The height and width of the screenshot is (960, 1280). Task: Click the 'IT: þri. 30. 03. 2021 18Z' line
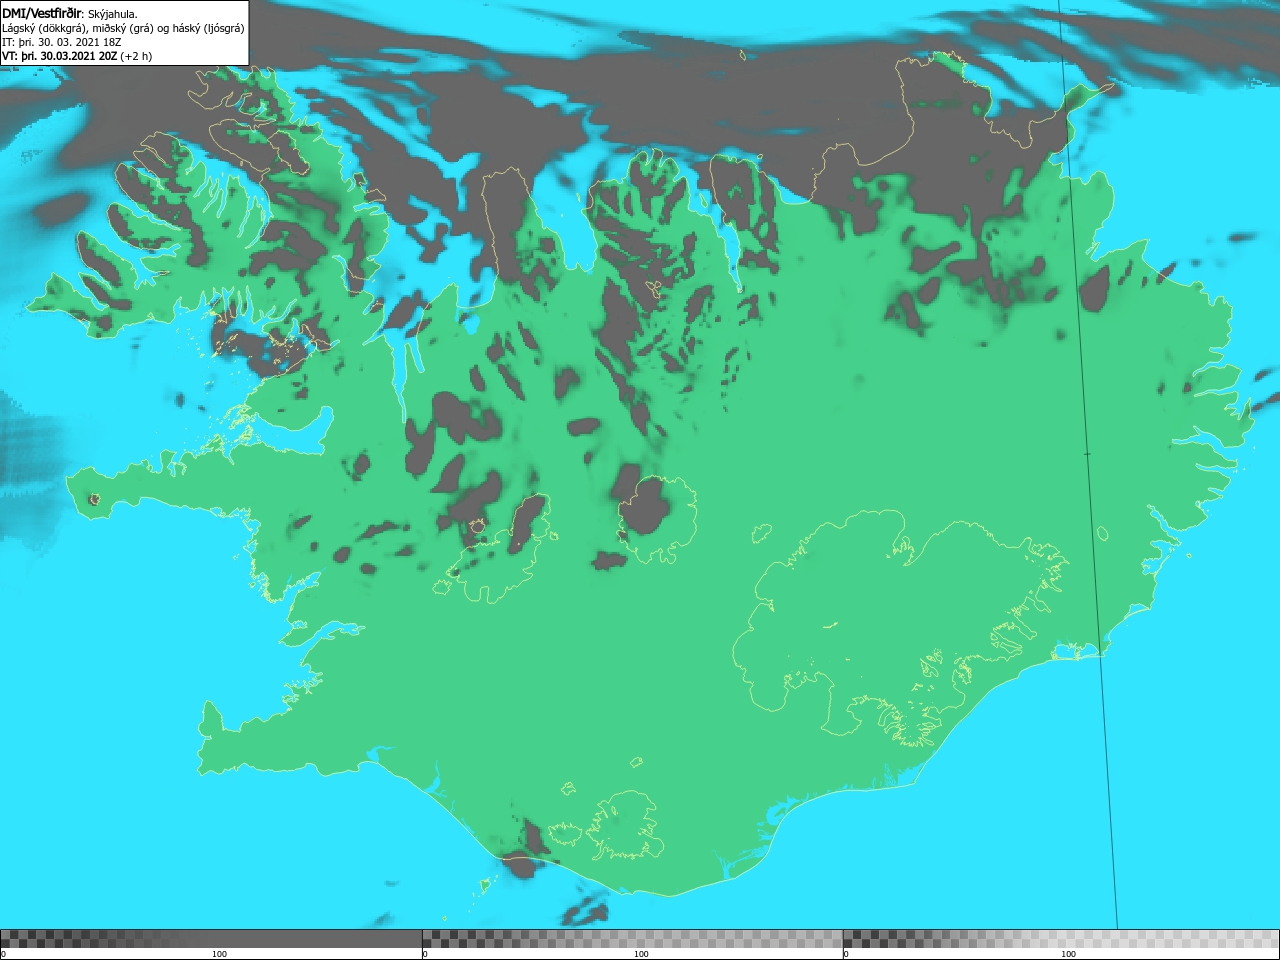[62, 42]
